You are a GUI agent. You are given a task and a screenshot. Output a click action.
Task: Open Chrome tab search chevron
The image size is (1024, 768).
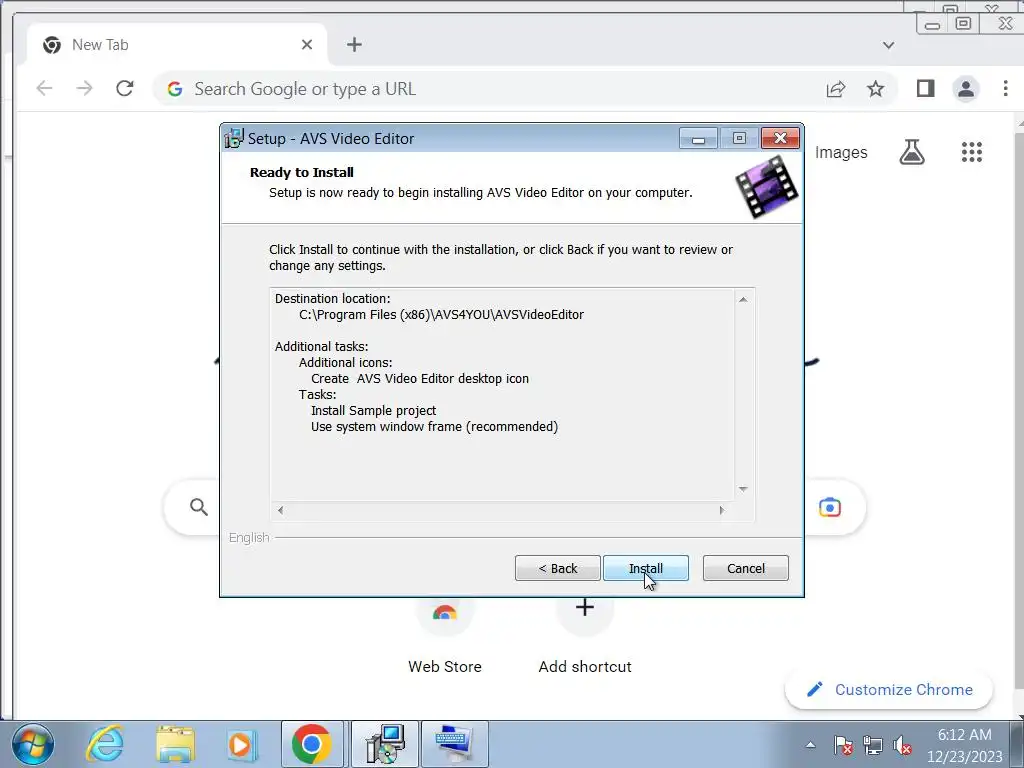click(888, 45)
